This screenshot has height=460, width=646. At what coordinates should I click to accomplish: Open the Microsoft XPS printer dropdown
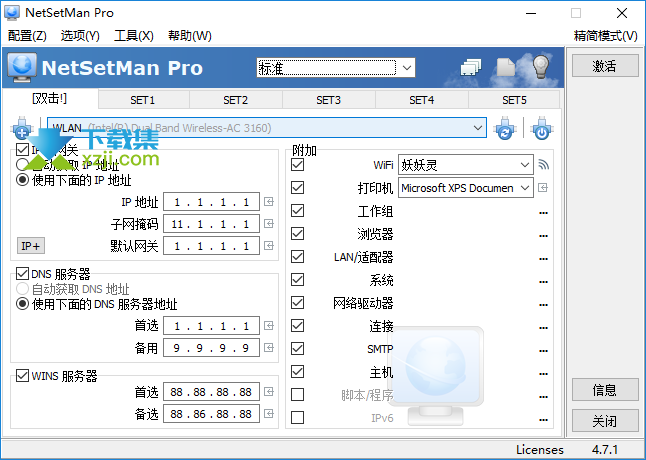466,188
